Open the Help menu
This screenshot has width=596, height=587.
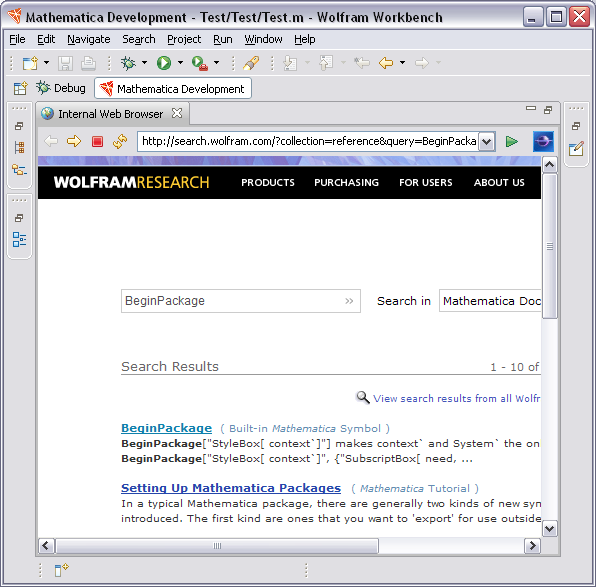pyautogui.click(x=304, y=39)
